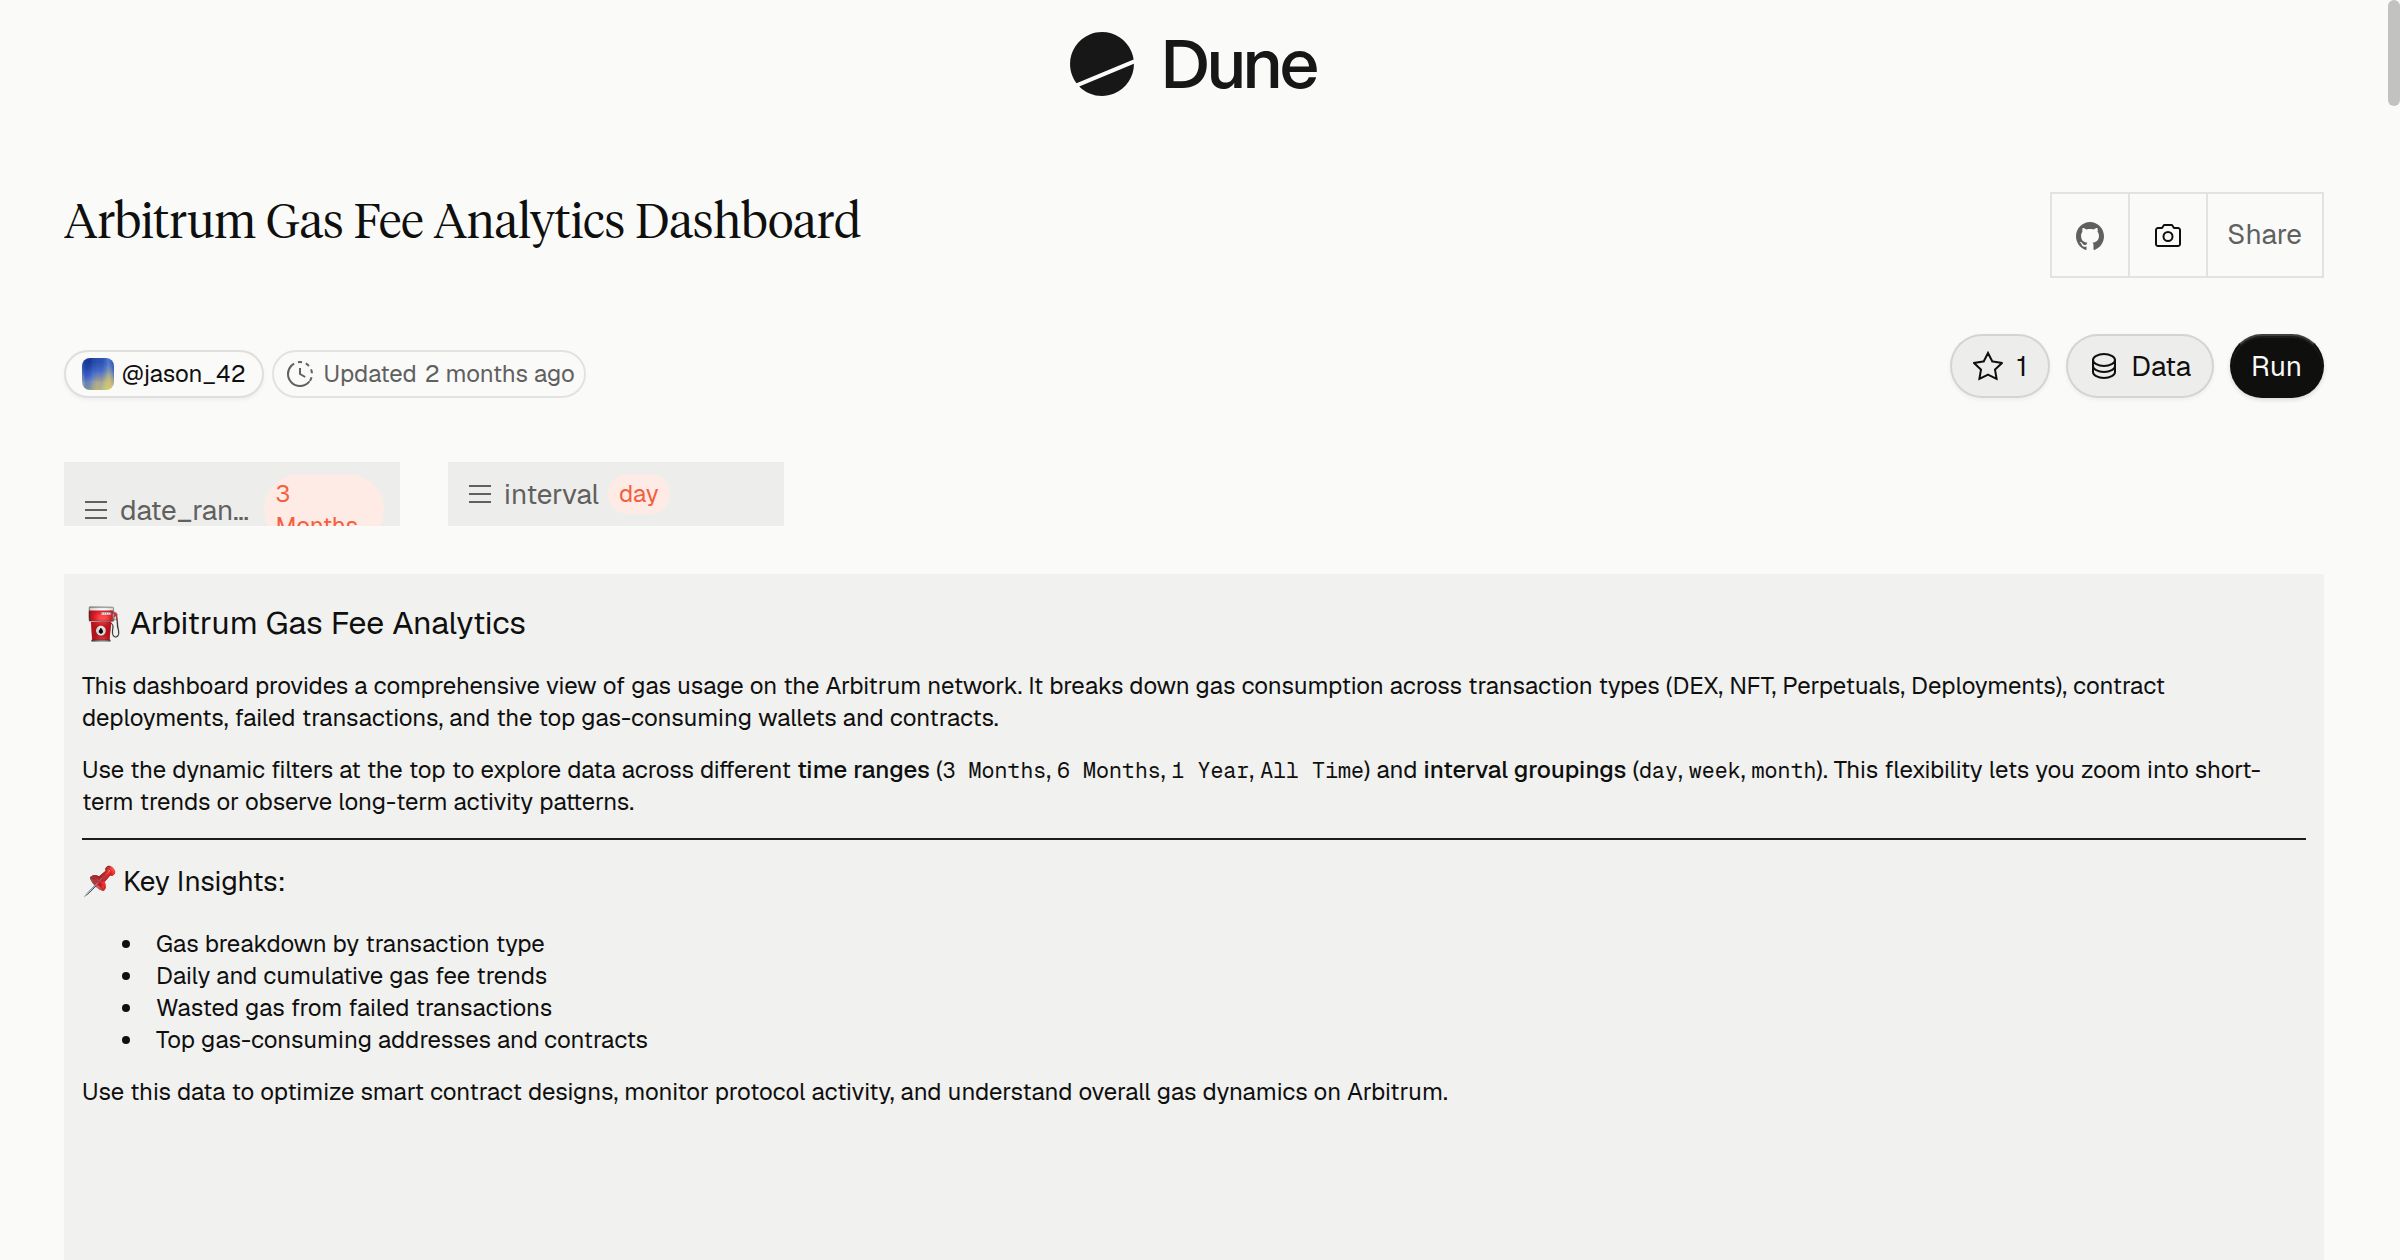The image size is (2400, 1260).
Task: Open the @jason_42 author profile
Action: [164, 374]
